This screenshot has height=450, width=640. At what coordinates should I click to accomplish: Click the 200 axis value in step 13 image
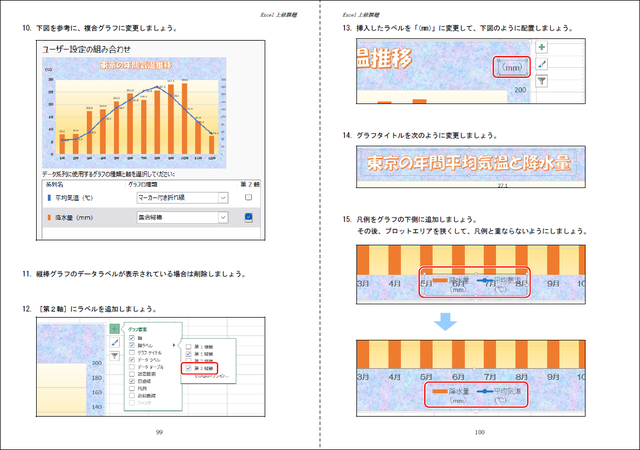pyautogui.click(x=520, y=90)
